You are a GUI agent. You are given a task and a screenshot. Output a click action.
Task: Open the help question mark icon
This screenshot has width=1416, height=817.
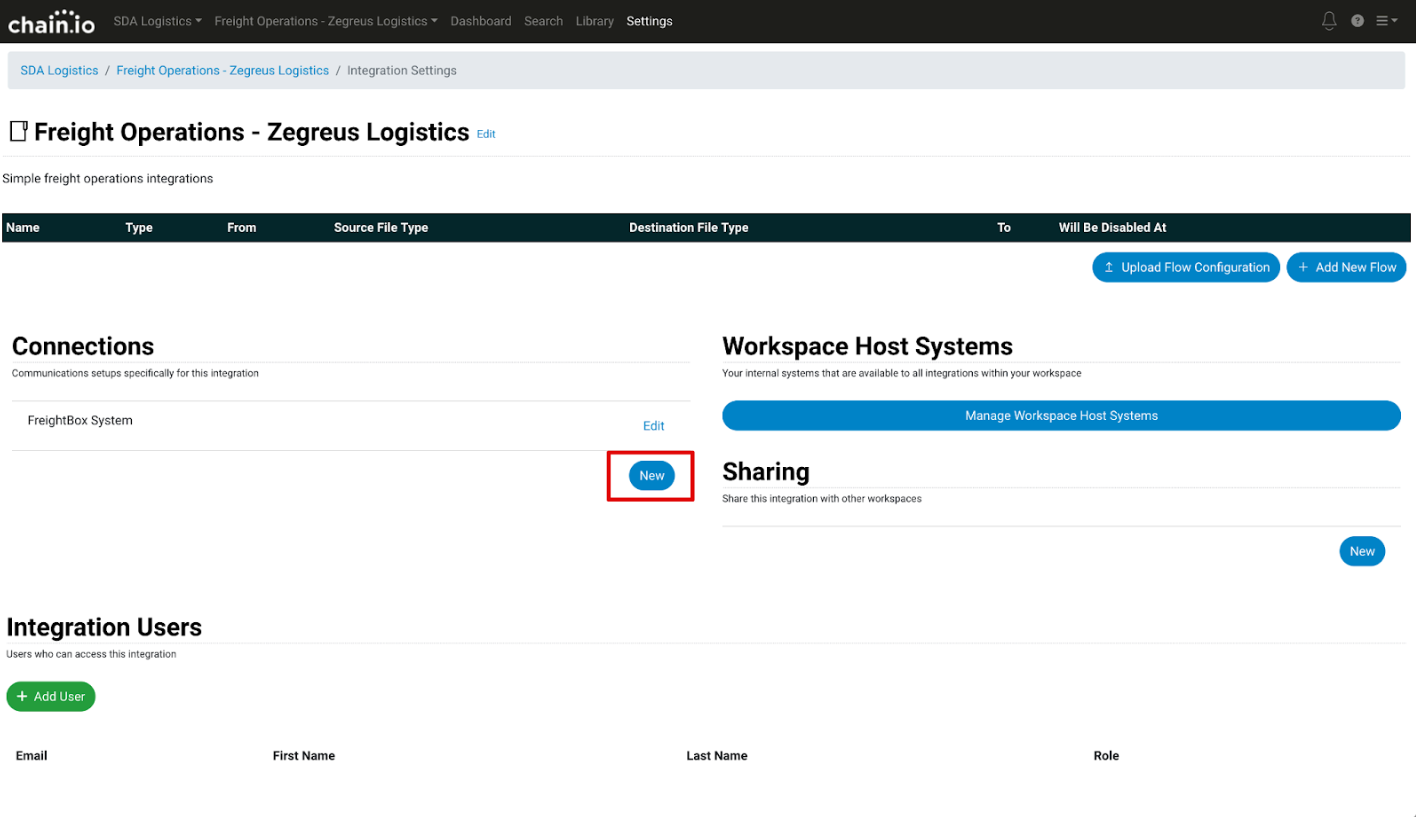(x=1357, y=21)
